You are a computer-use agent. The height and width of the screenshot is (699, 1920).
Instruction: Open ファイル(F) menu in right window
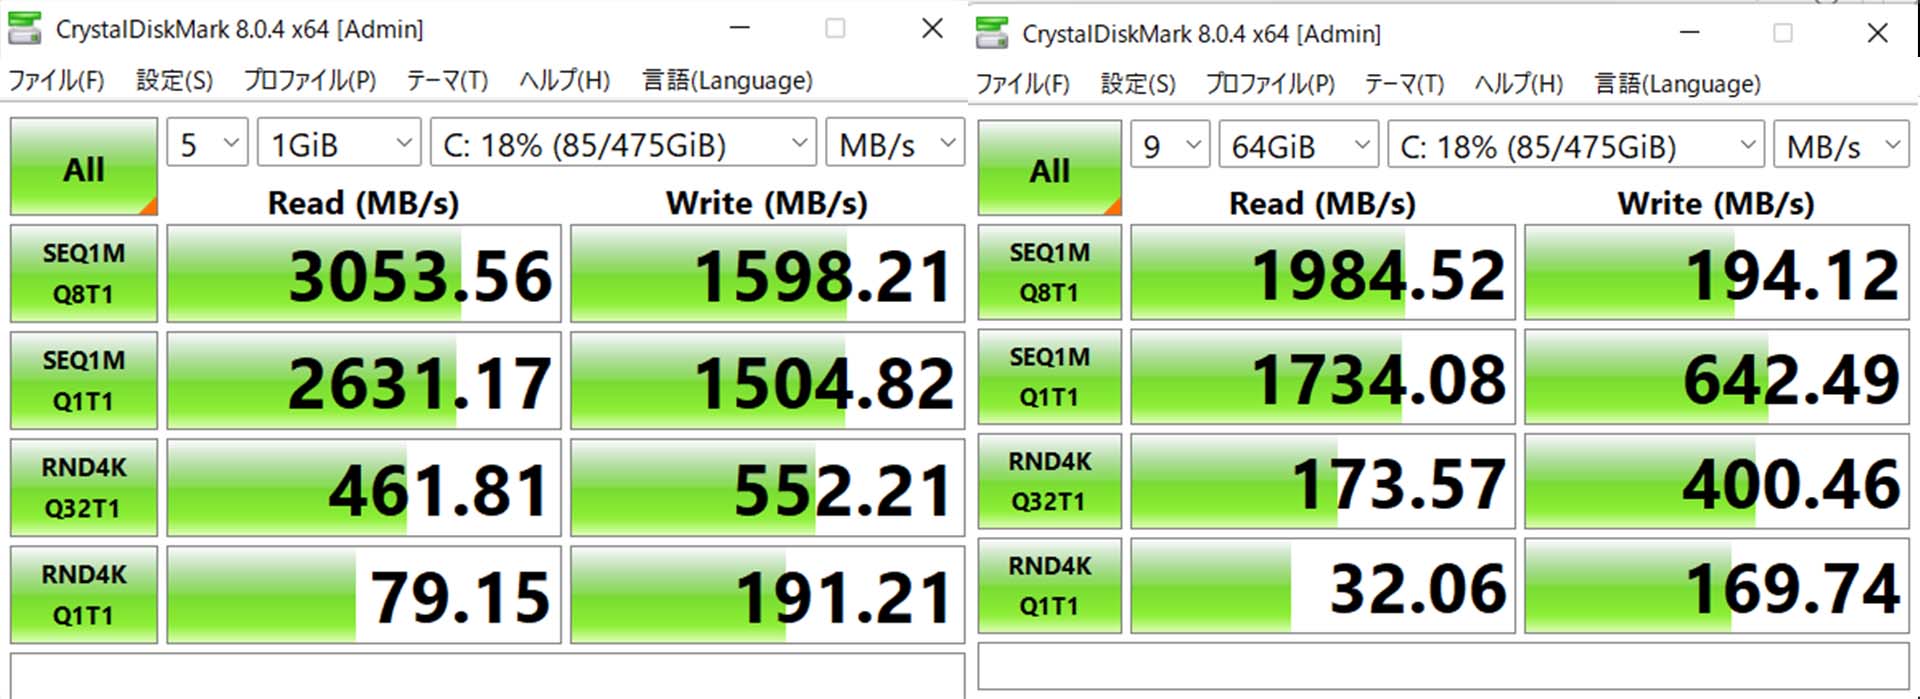1022,84
